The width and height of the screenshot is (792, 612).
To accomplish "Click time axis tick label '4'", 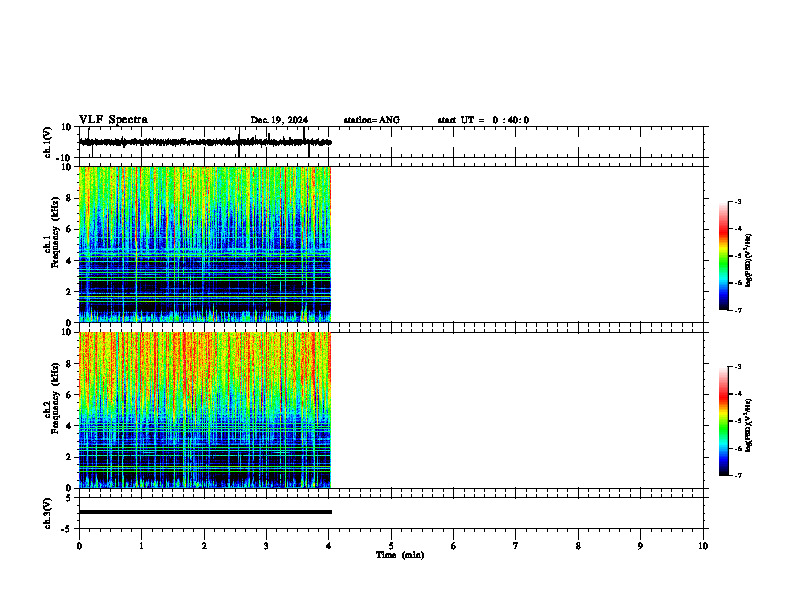I will (x=329, y=546).
